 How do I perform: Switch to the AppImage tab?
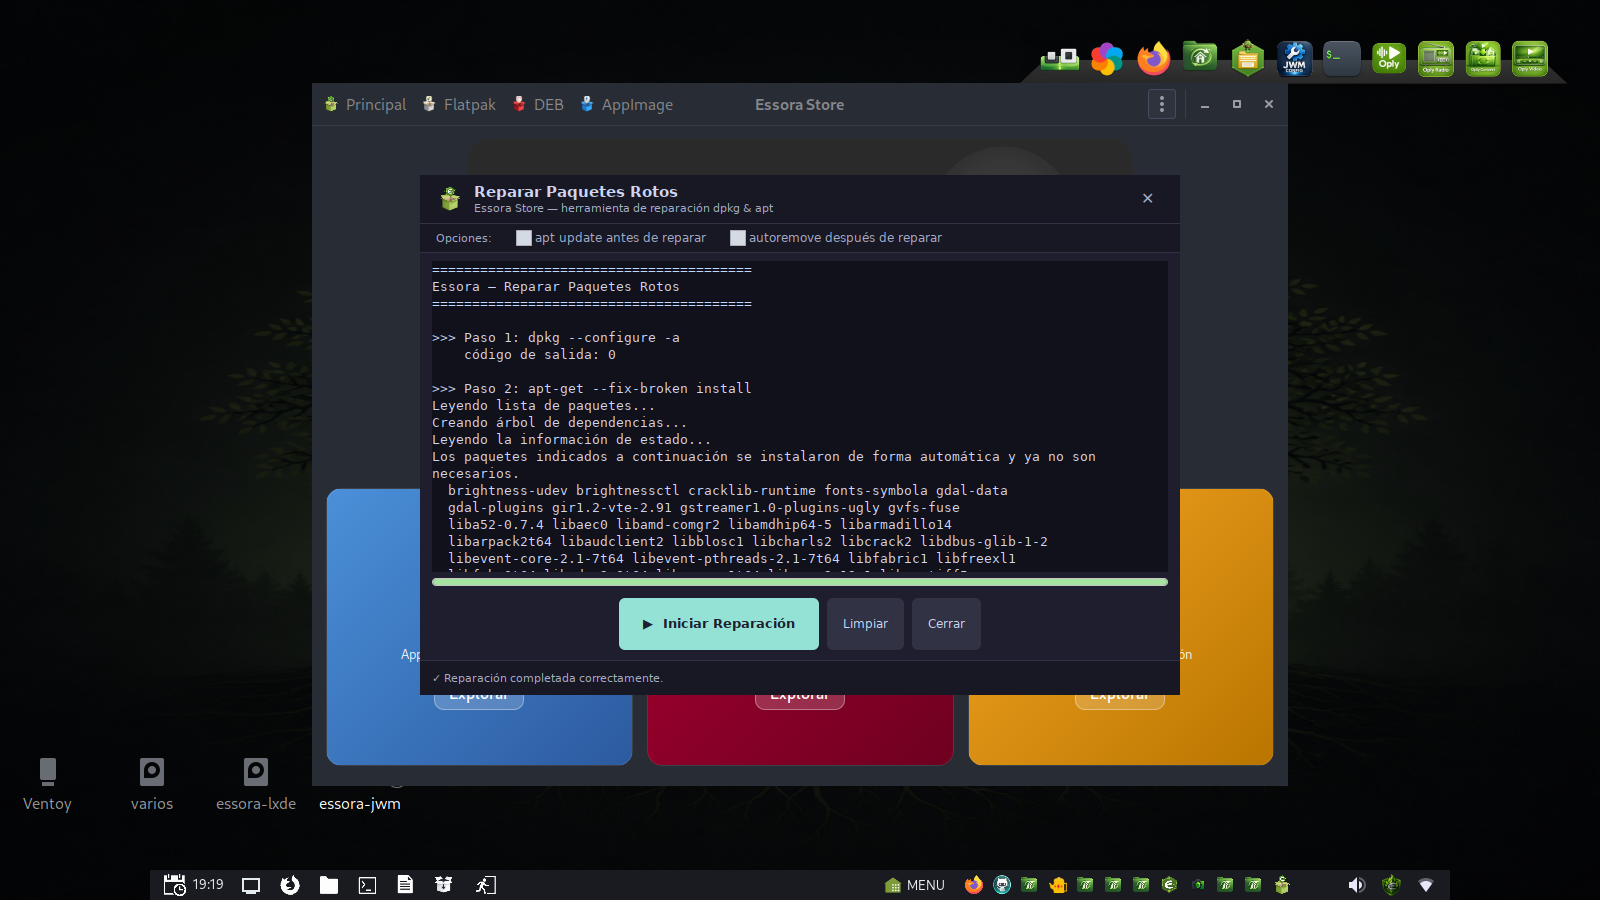point(626,104)
